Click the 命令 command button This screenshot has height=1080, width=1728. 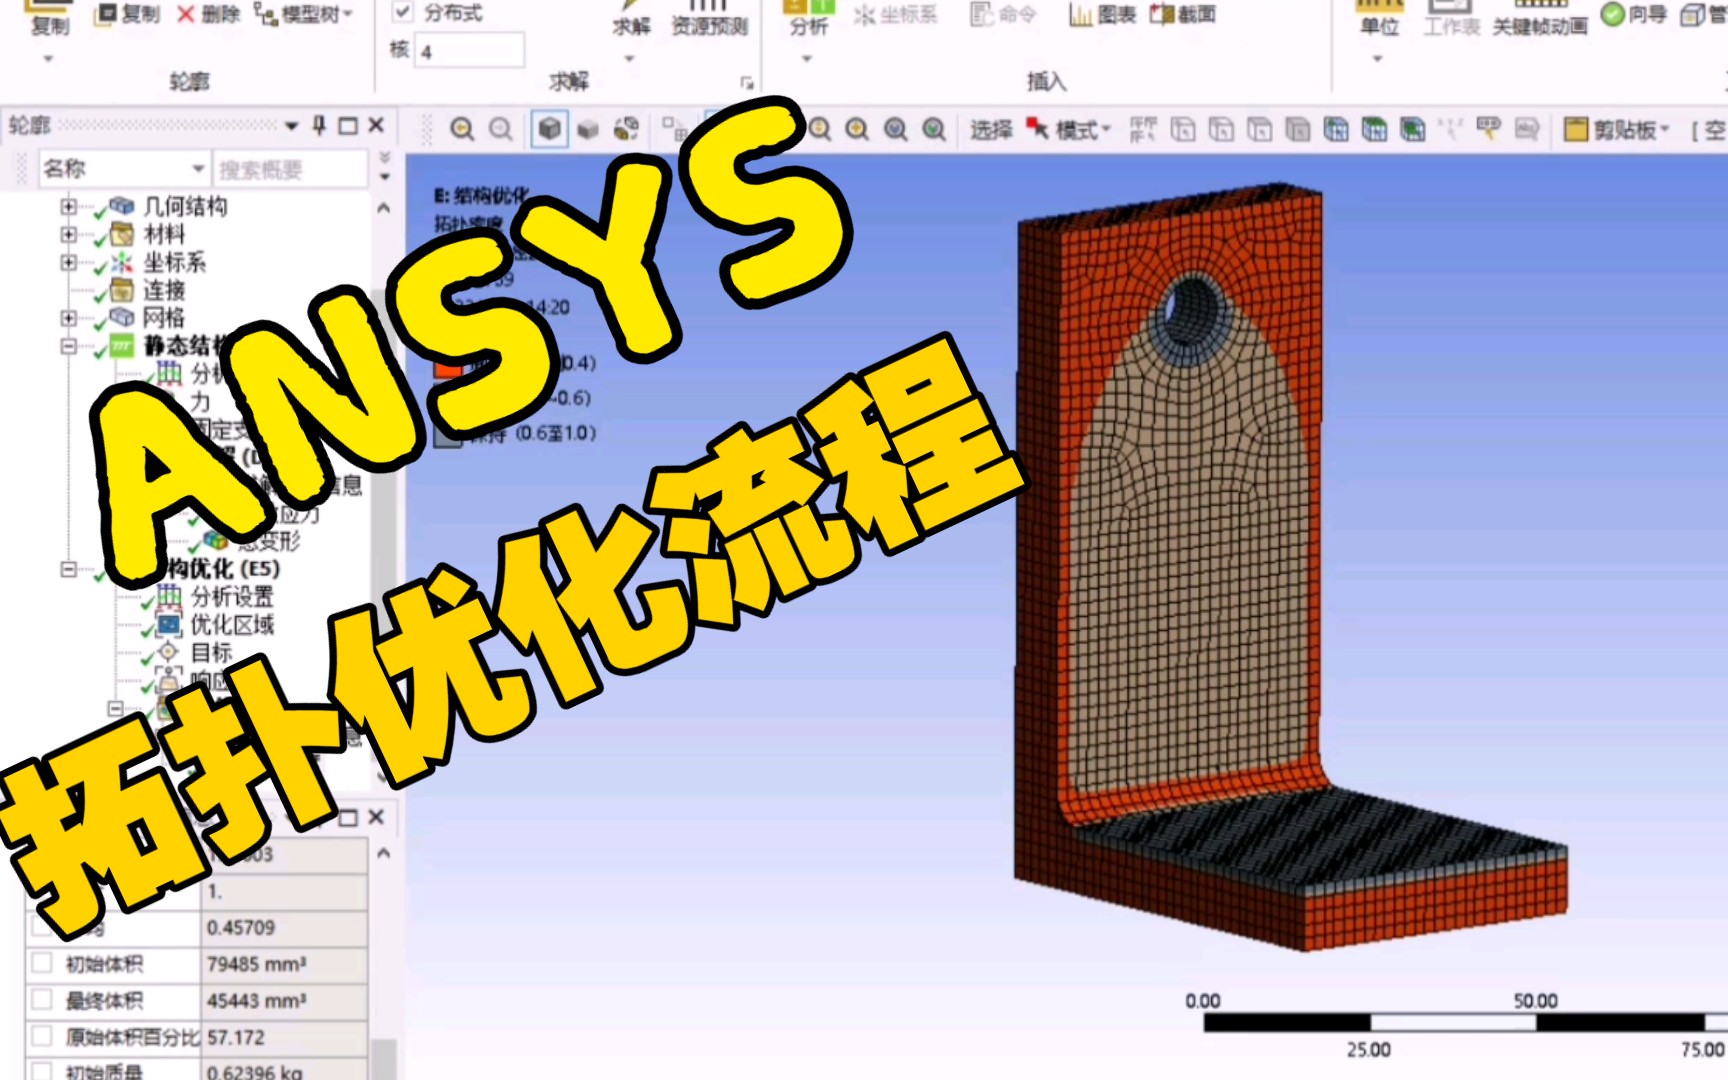point(1004,14)
